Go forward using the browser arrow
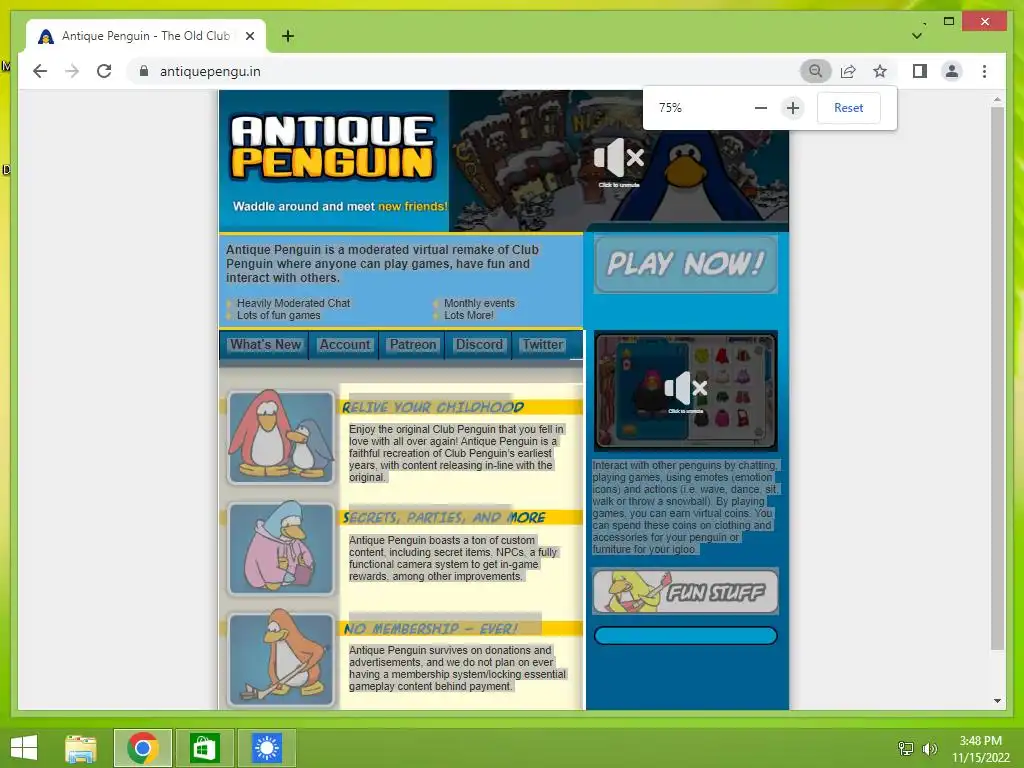Screen dimensions: 1024x768 click(x=72, y=71)
